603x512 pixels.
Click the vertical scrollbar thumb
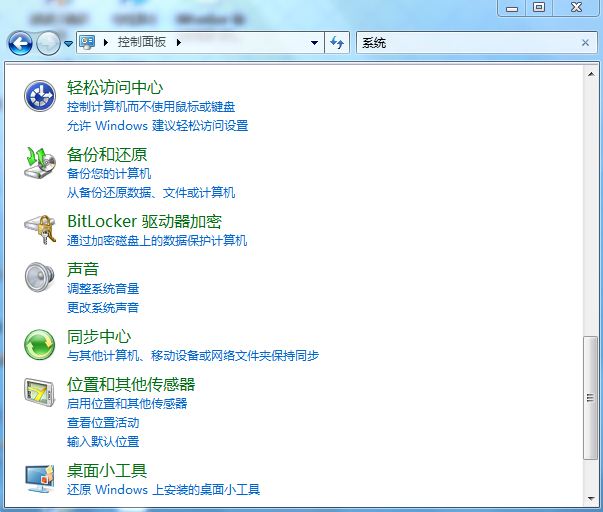[590, 398]
